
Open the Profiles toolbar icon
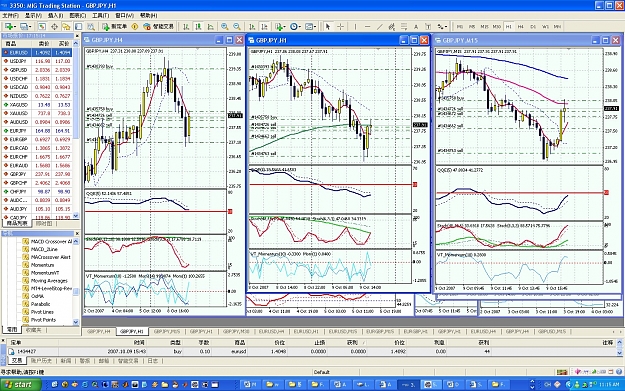(25, 27)
